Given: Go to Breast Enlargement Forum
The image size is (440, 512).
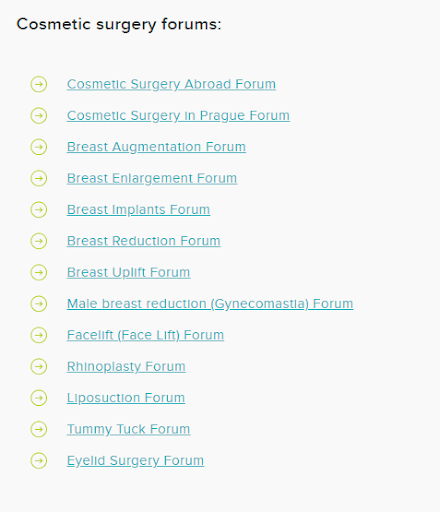Looking at the screenshot, I should (152, 178).
